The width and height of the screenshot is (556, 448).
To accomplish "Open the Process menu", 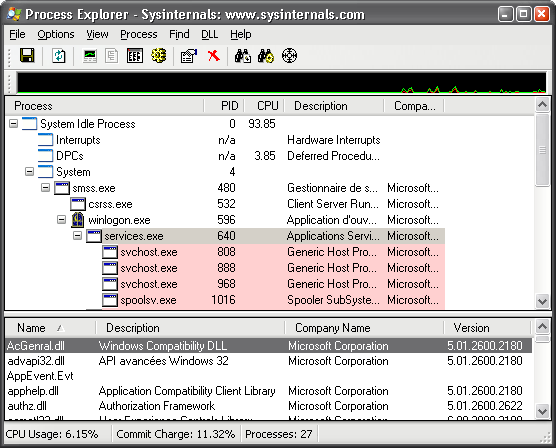I will [x=139, y=34].
